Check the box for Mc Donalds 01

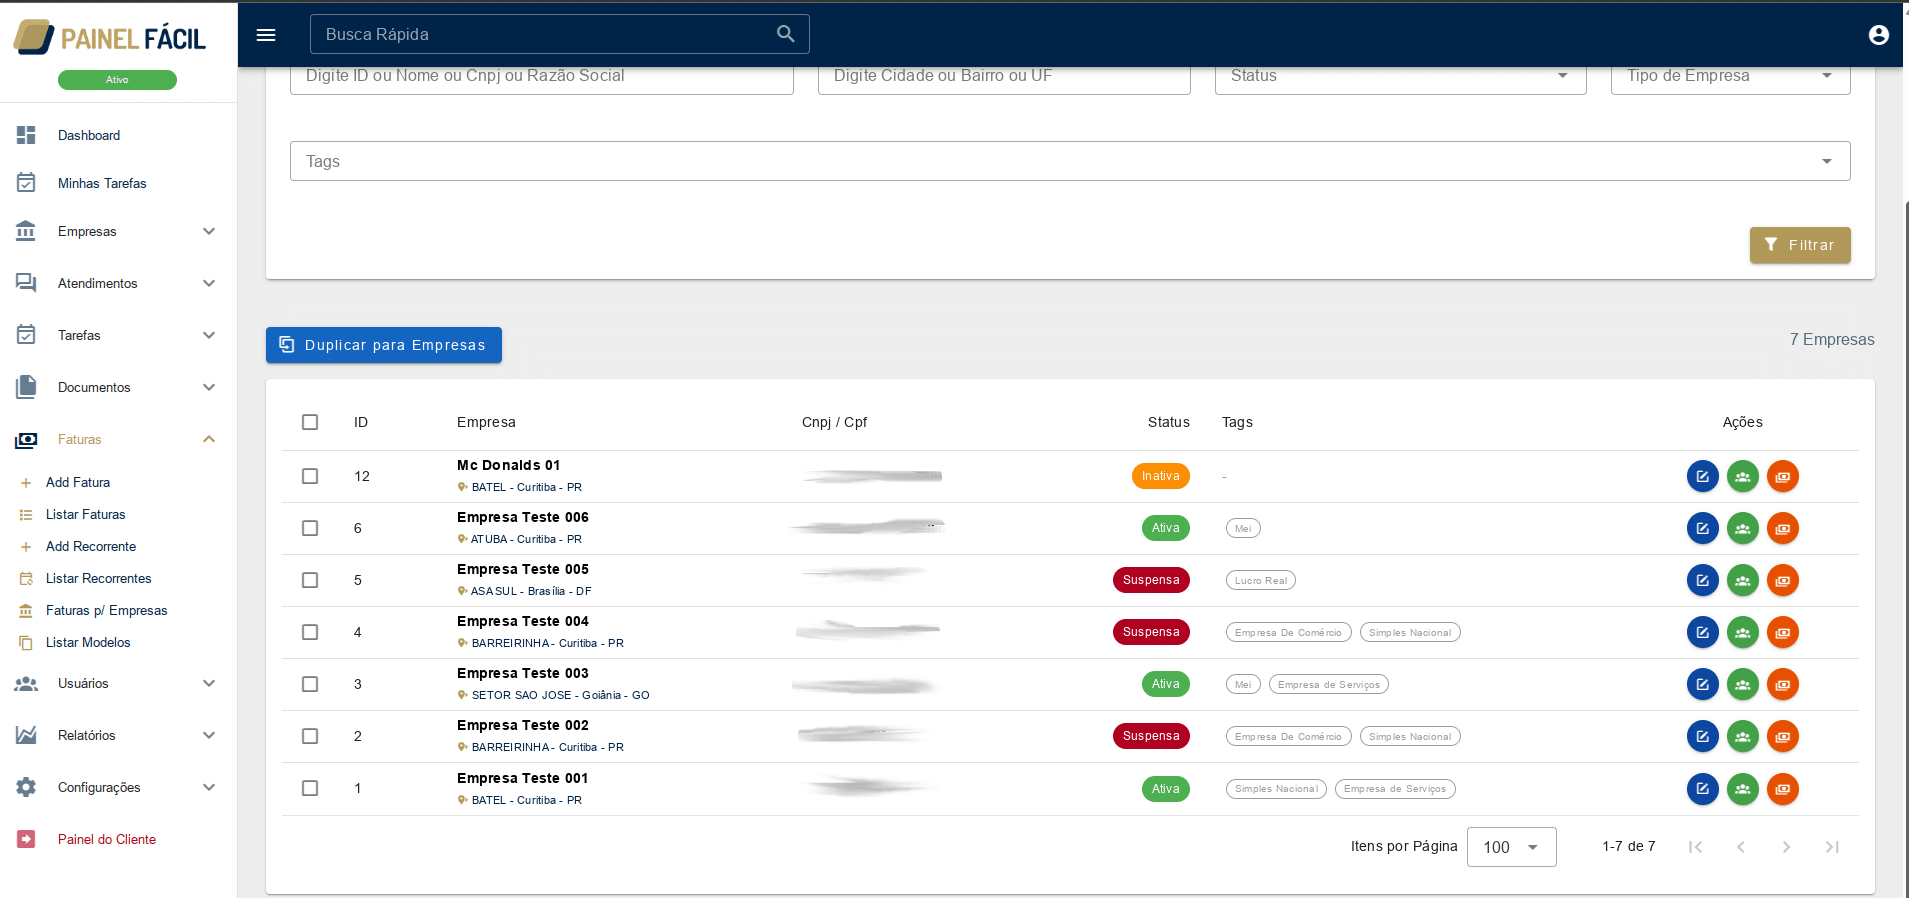click(x=310, y=476)
